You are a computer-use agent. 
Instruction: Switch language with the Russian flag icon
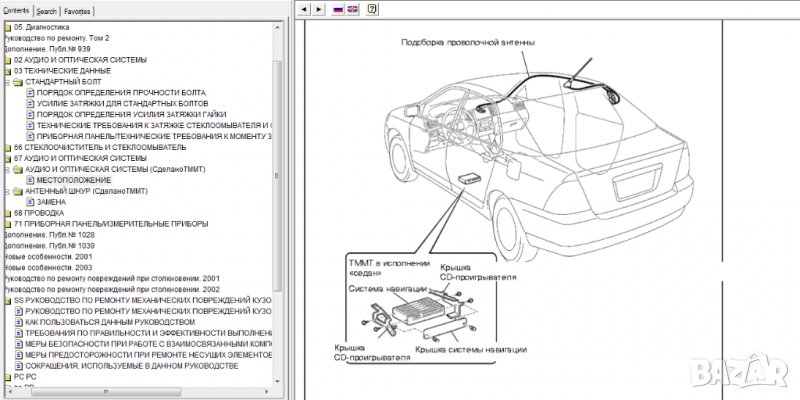pyautogui.click(x=338, y=9)
